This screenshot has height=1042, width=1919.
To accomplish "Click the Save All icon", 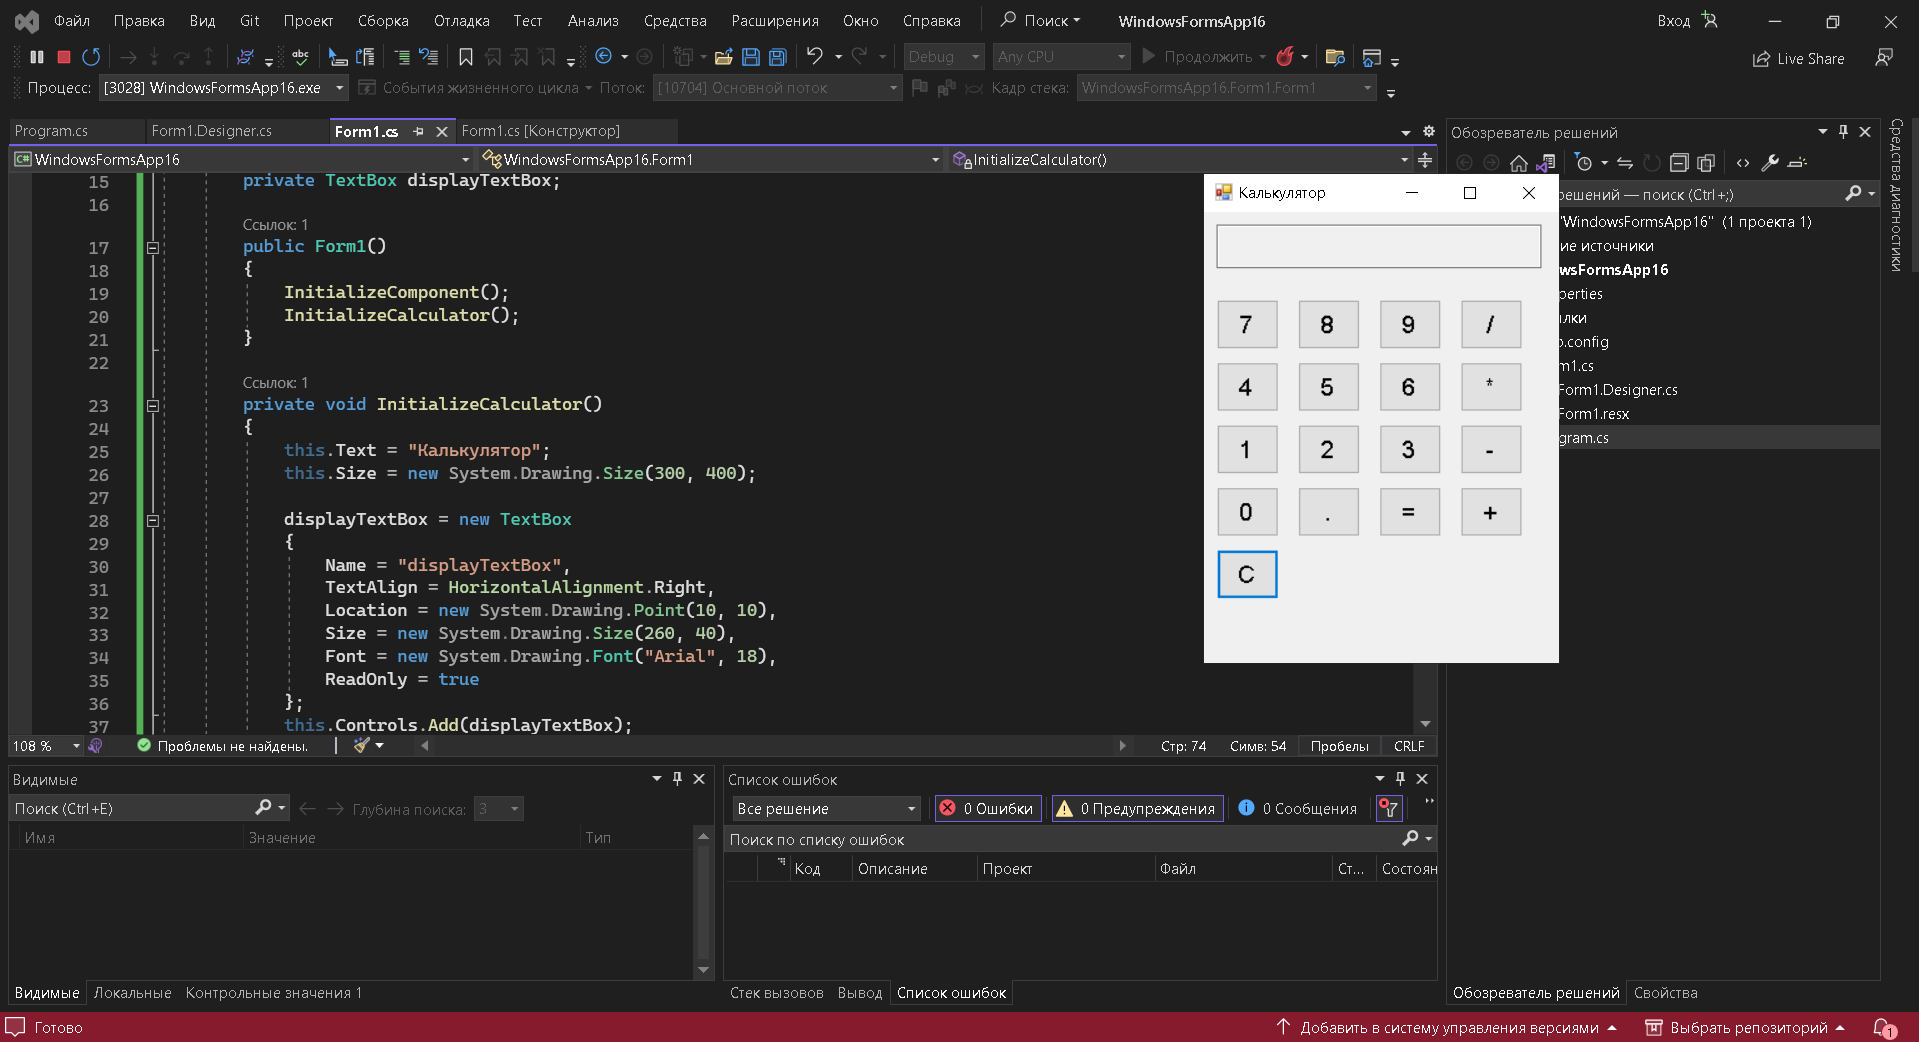I will [778, 57].
